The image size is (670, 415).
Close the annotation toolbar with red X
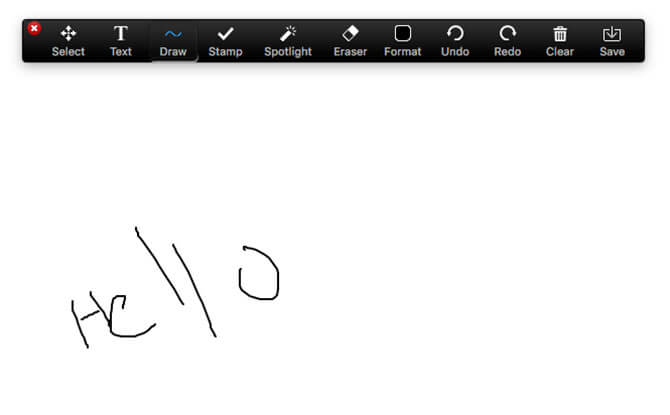coord(35,29)
